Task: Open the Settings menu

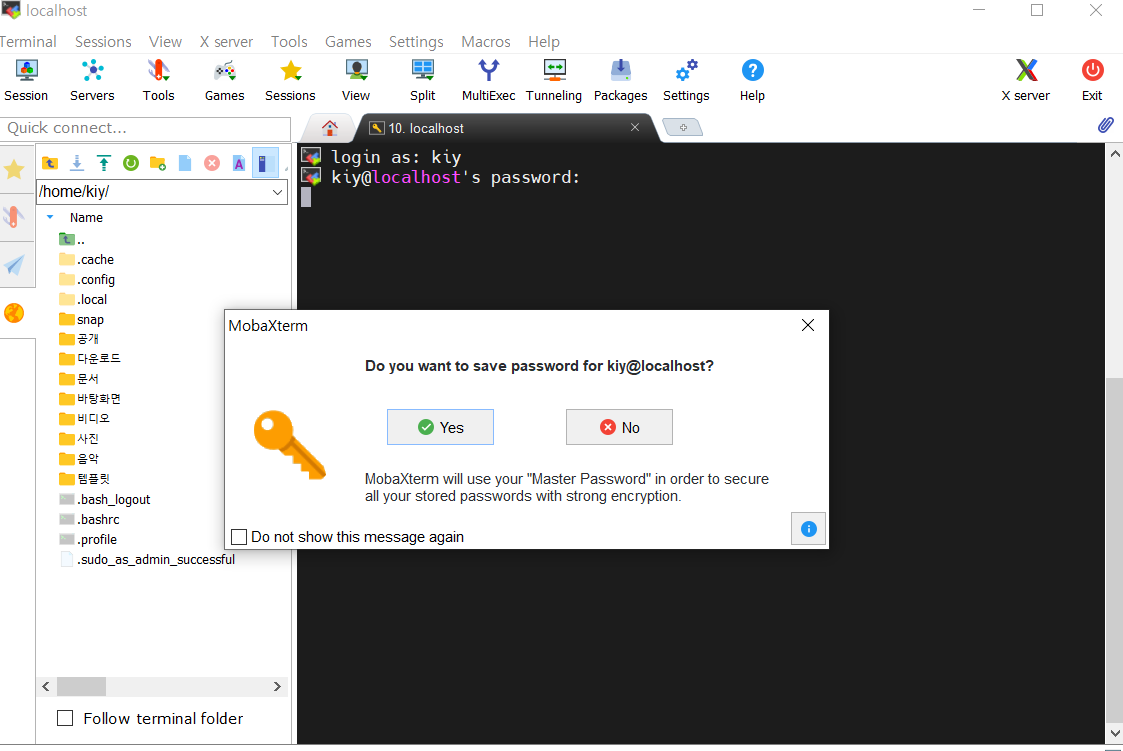Action: click(x=416, y=42)
